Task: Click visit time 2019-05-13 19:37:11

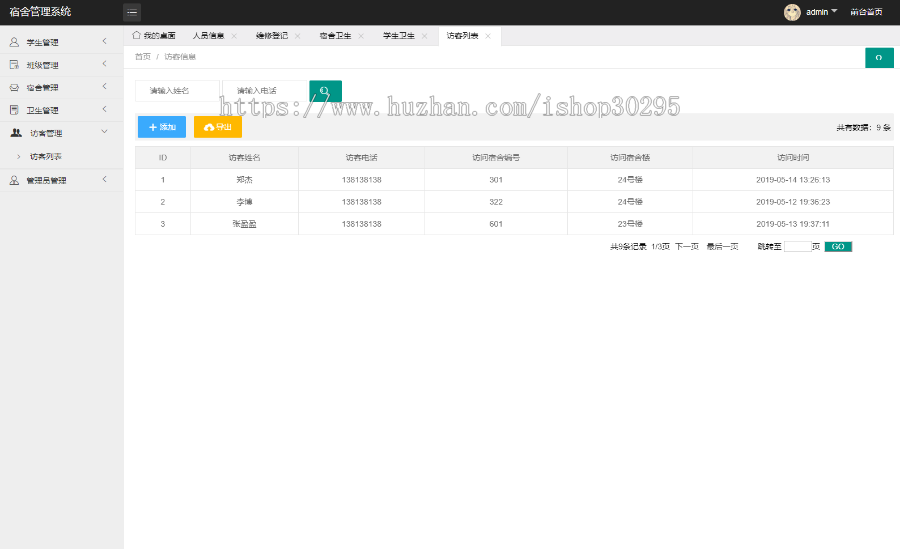Action: coord(793,224)
